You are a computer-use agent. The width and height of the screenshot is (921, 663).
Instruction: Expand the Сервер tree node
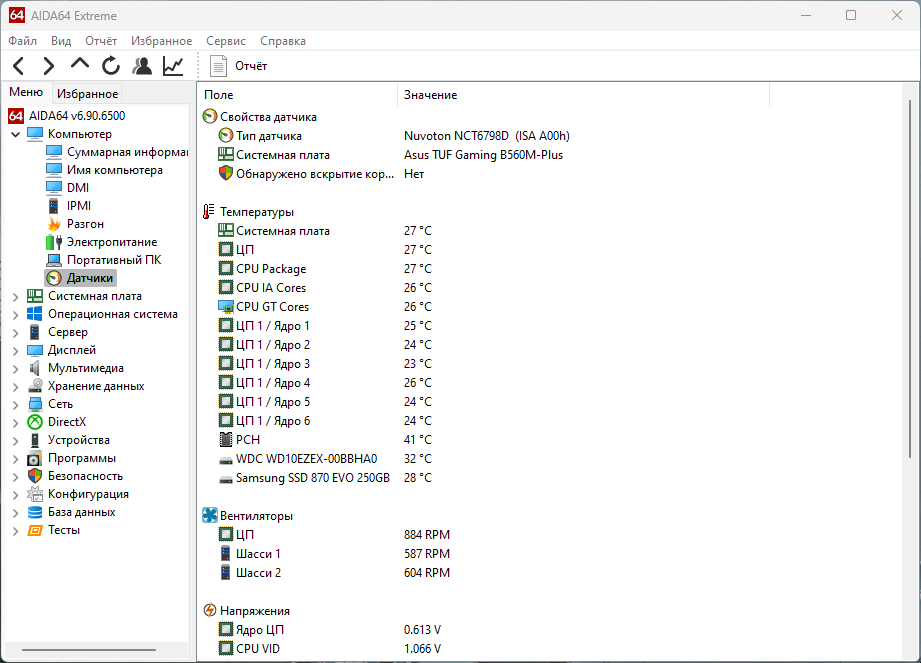pyautogui.click(x=16, y=332)
